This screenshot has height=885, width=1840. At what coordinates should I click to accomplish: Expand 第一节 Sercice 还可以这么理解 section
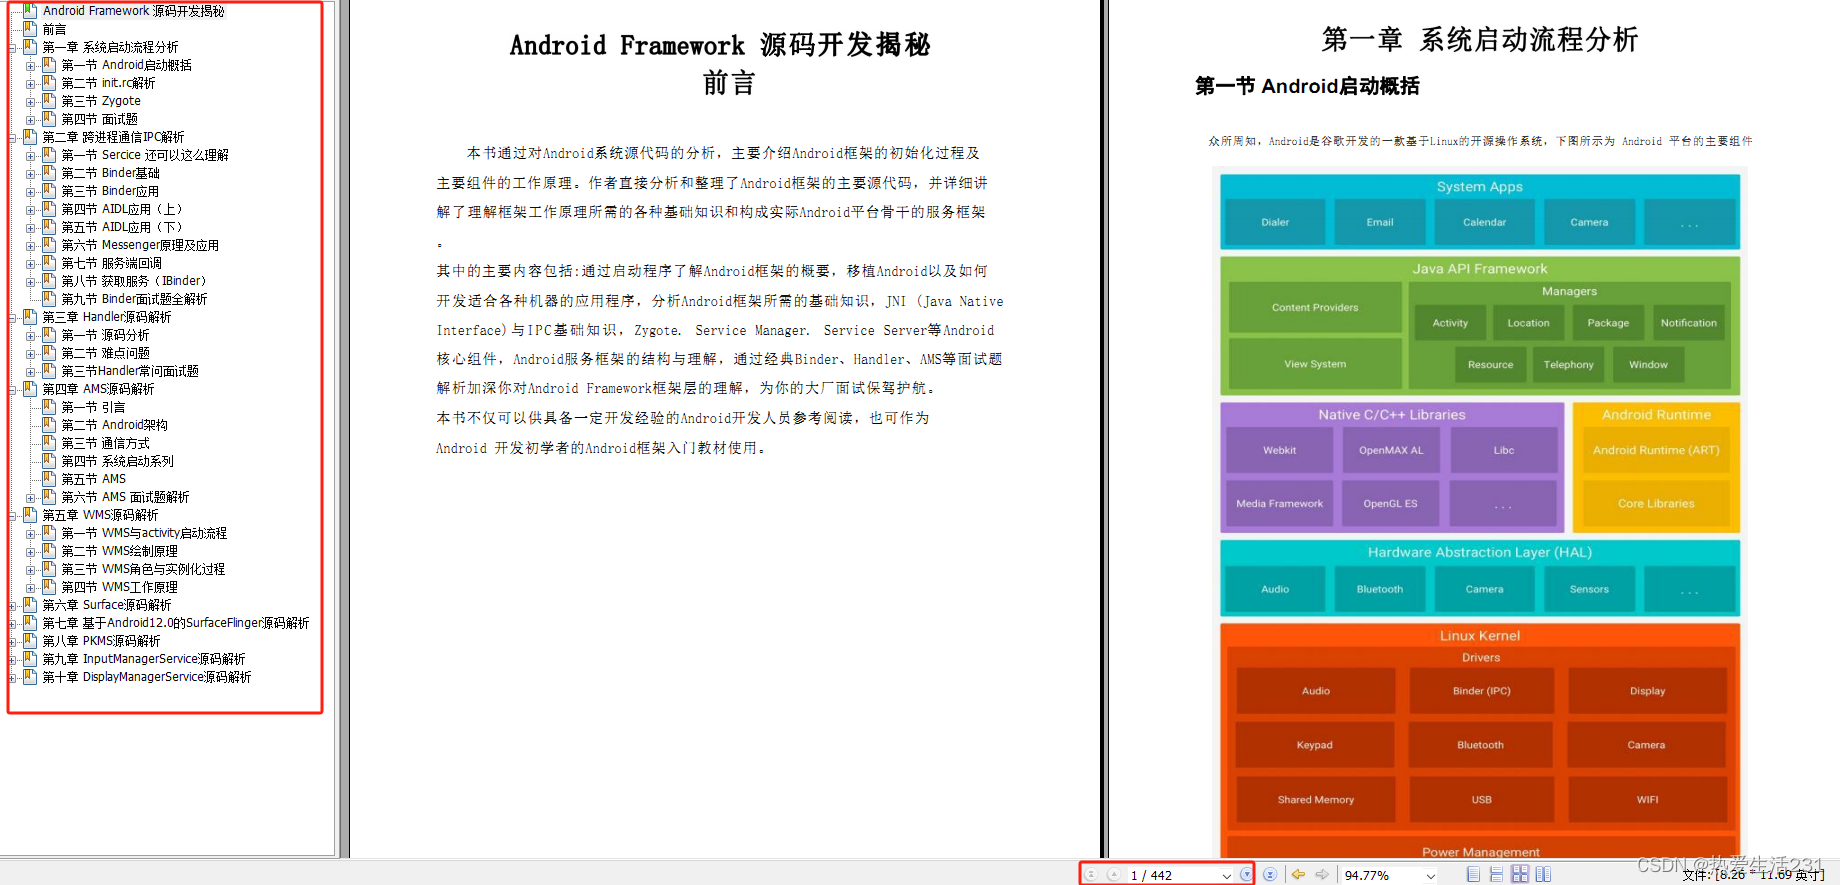[x=31, y=155]
